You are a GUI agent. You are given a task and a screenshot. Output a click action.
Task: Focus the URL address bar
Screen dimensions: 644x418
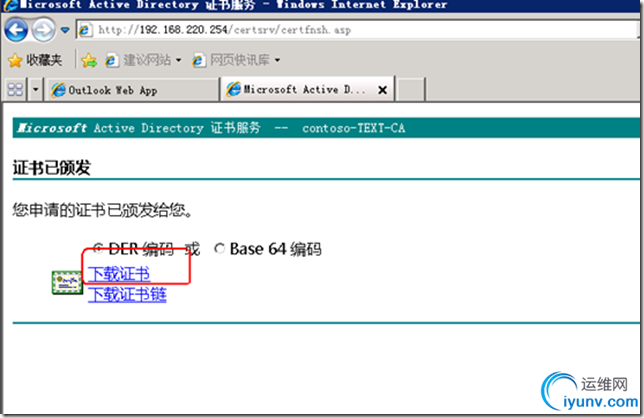coord(357,30)
